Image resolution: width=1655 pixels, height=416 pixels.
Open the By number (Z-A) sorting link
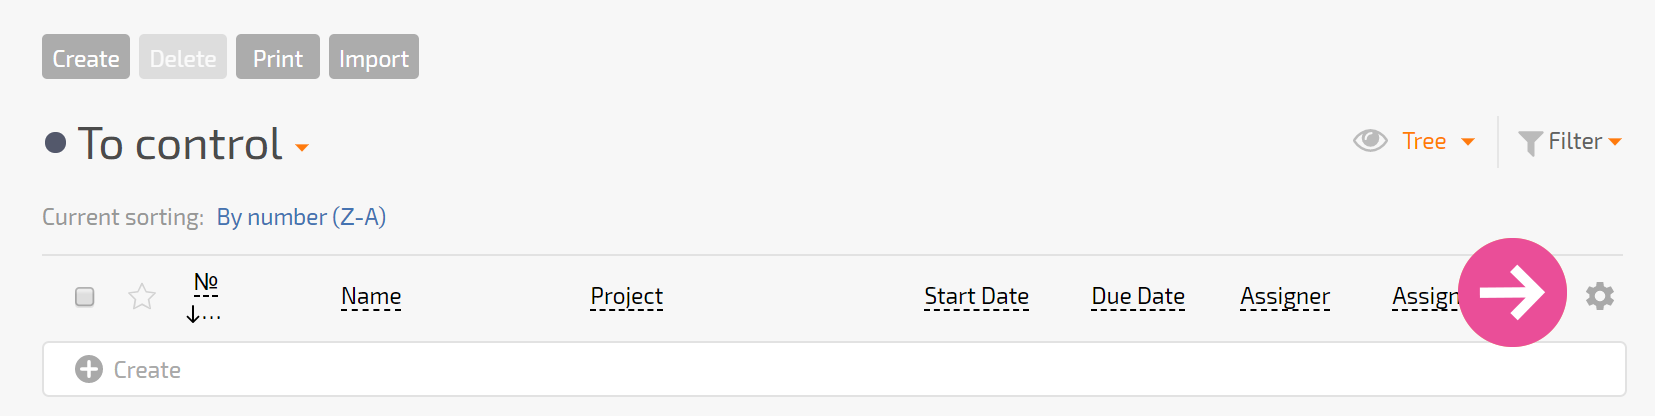coord(301,217)
